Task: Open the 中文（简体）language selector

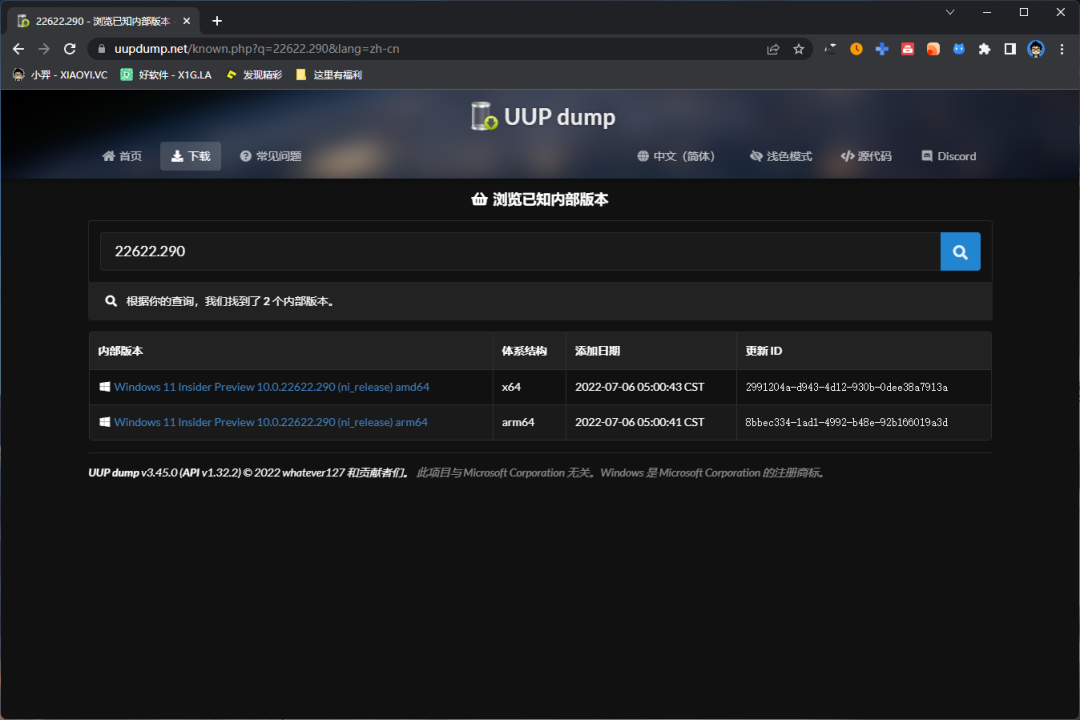Action: [677, 156]
